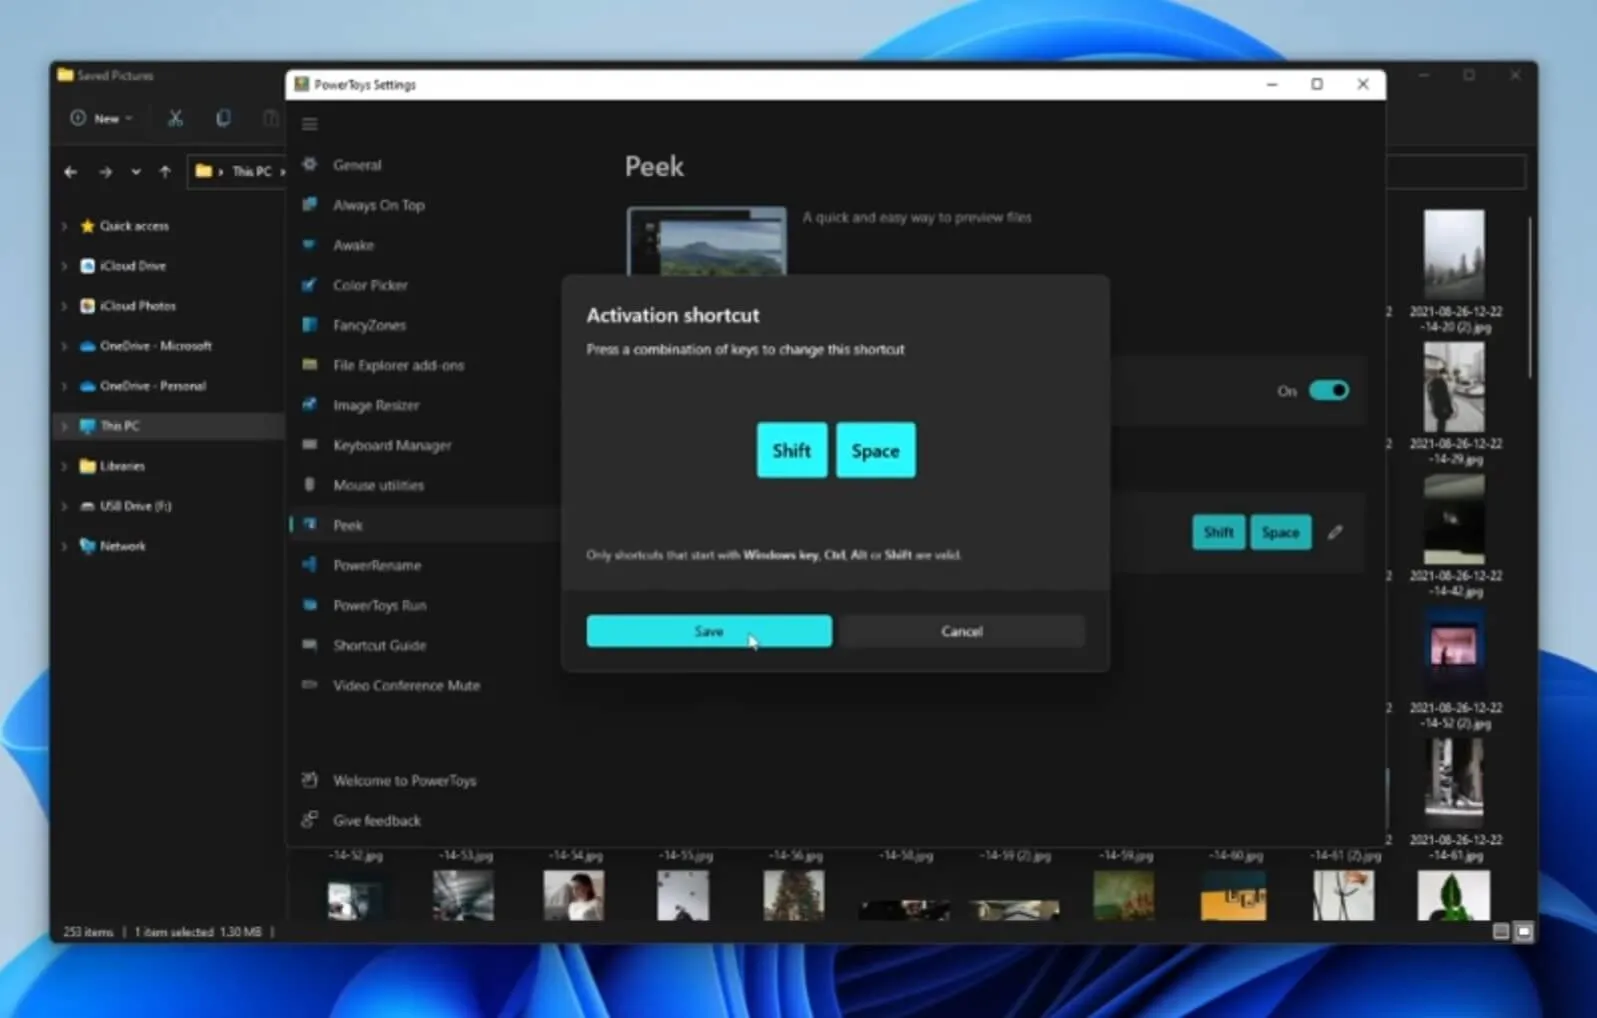Click the Always On Top icon
1597x1018 pixels.
pyautogui.click(x=310, y=204)
